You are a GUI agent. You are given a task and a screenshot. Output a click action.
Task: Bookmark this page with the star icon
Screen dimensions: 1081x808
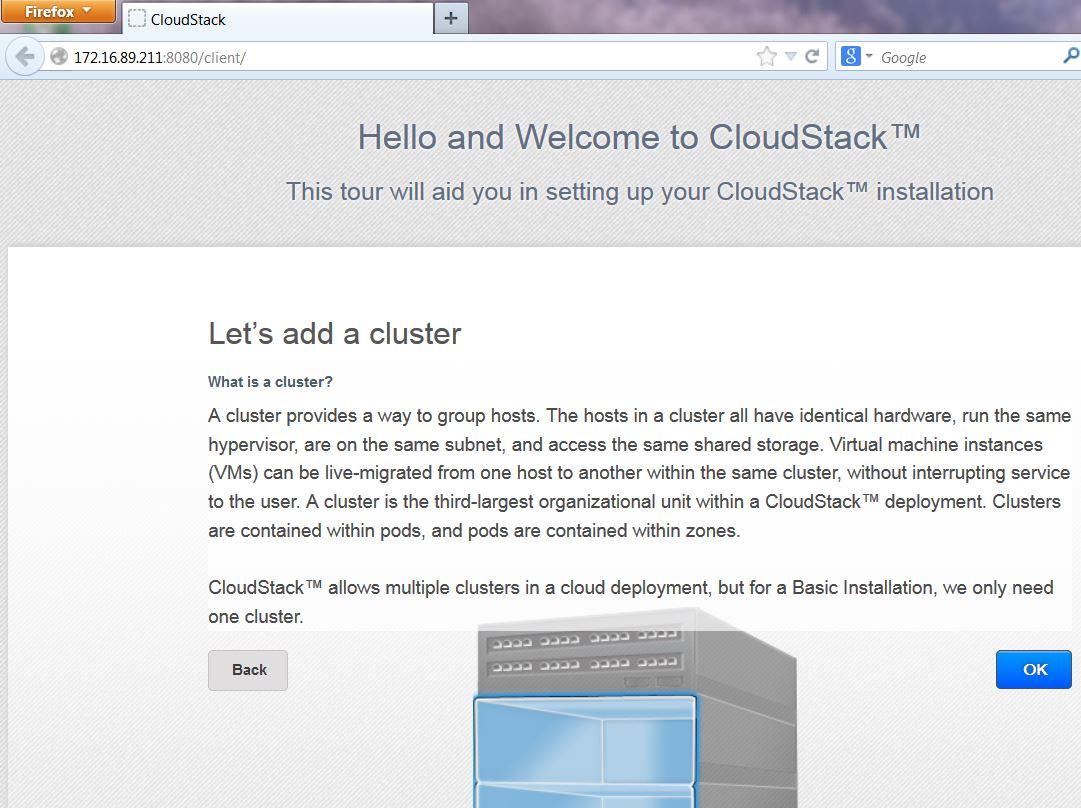pyautogui.click(x=767, y=57)
